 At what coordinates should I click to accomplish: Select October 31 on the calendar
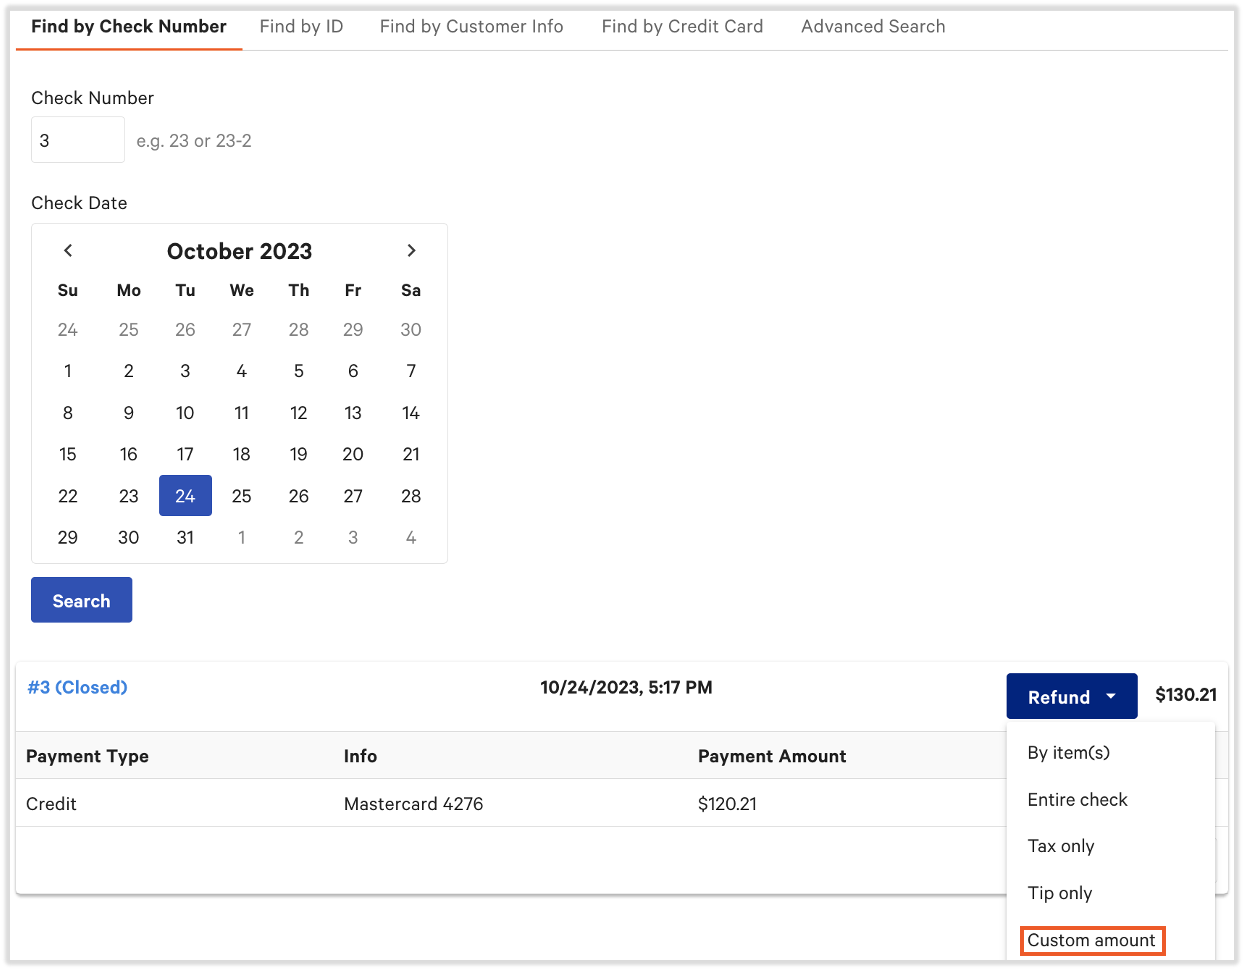tap(185, 538)
